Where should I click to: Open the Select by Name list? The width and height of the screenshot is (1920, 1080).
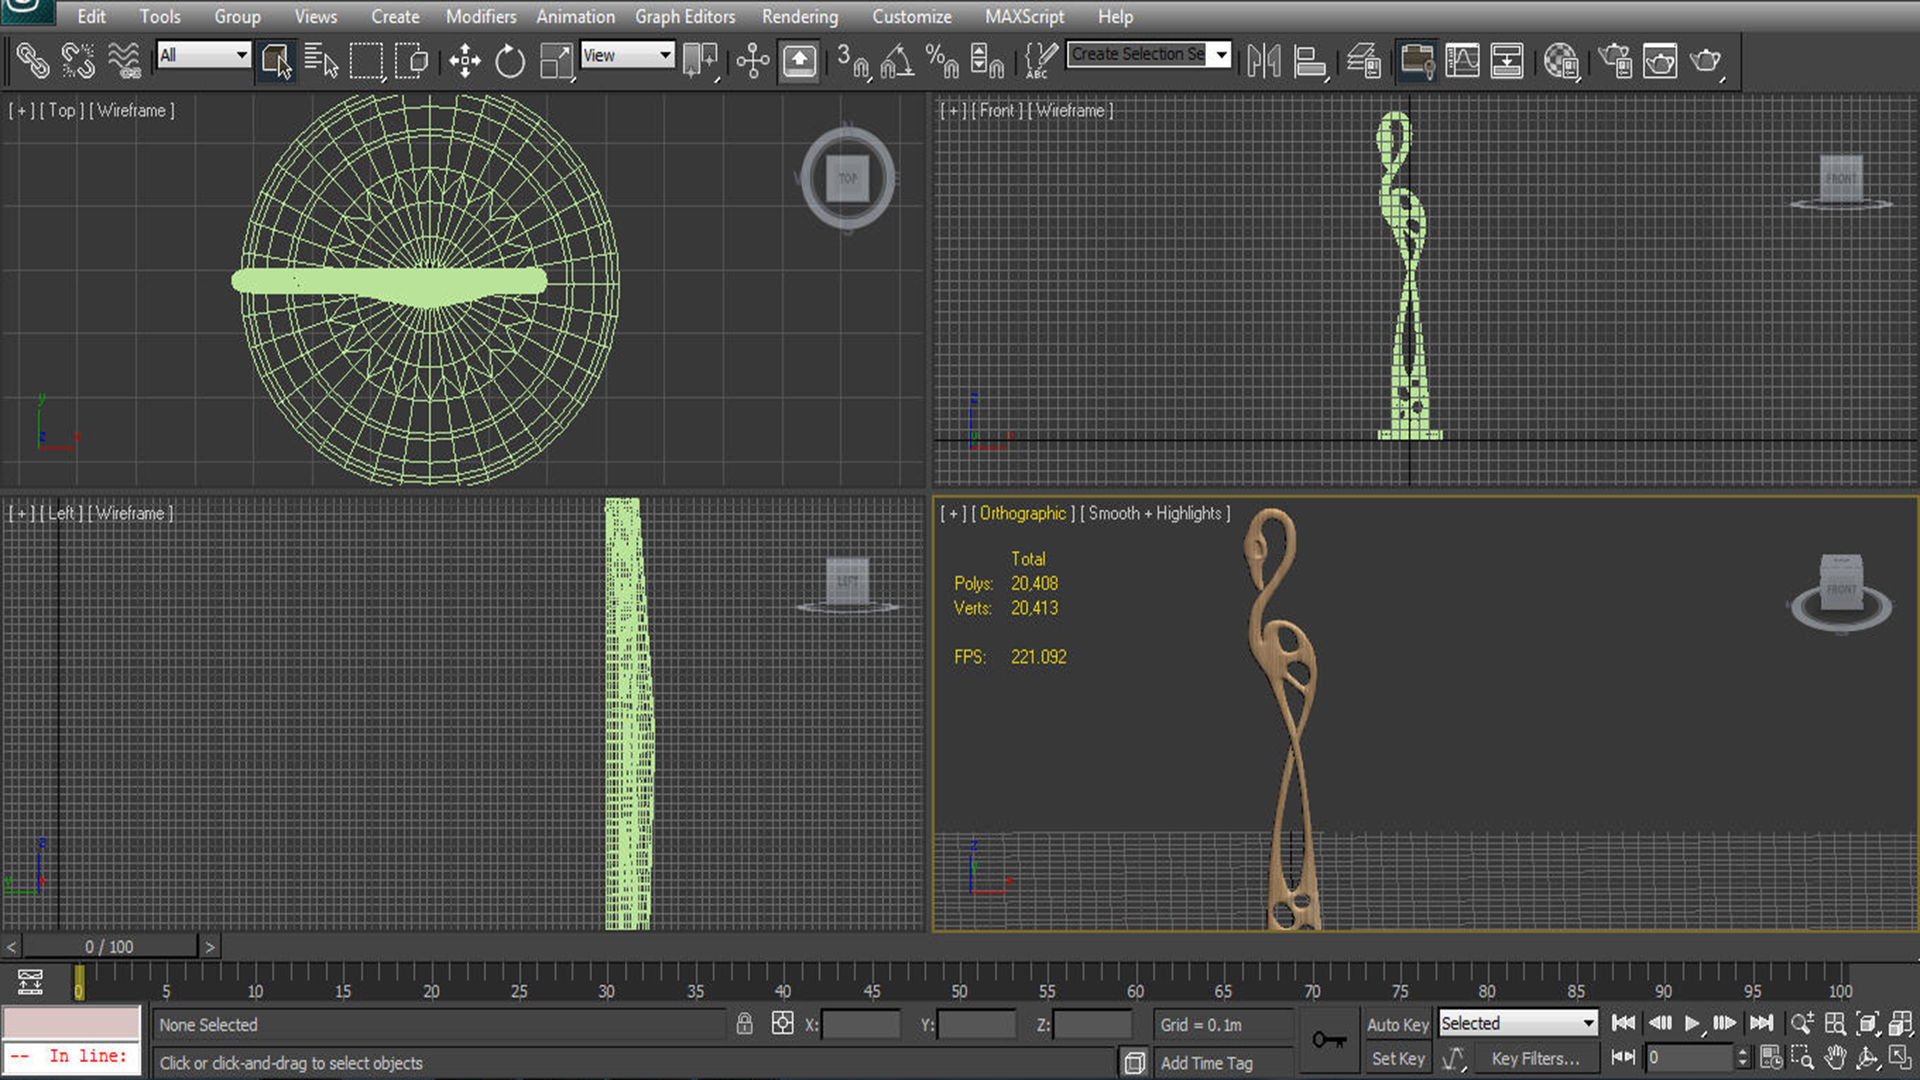pyautogui.click(x=321, y=60)
